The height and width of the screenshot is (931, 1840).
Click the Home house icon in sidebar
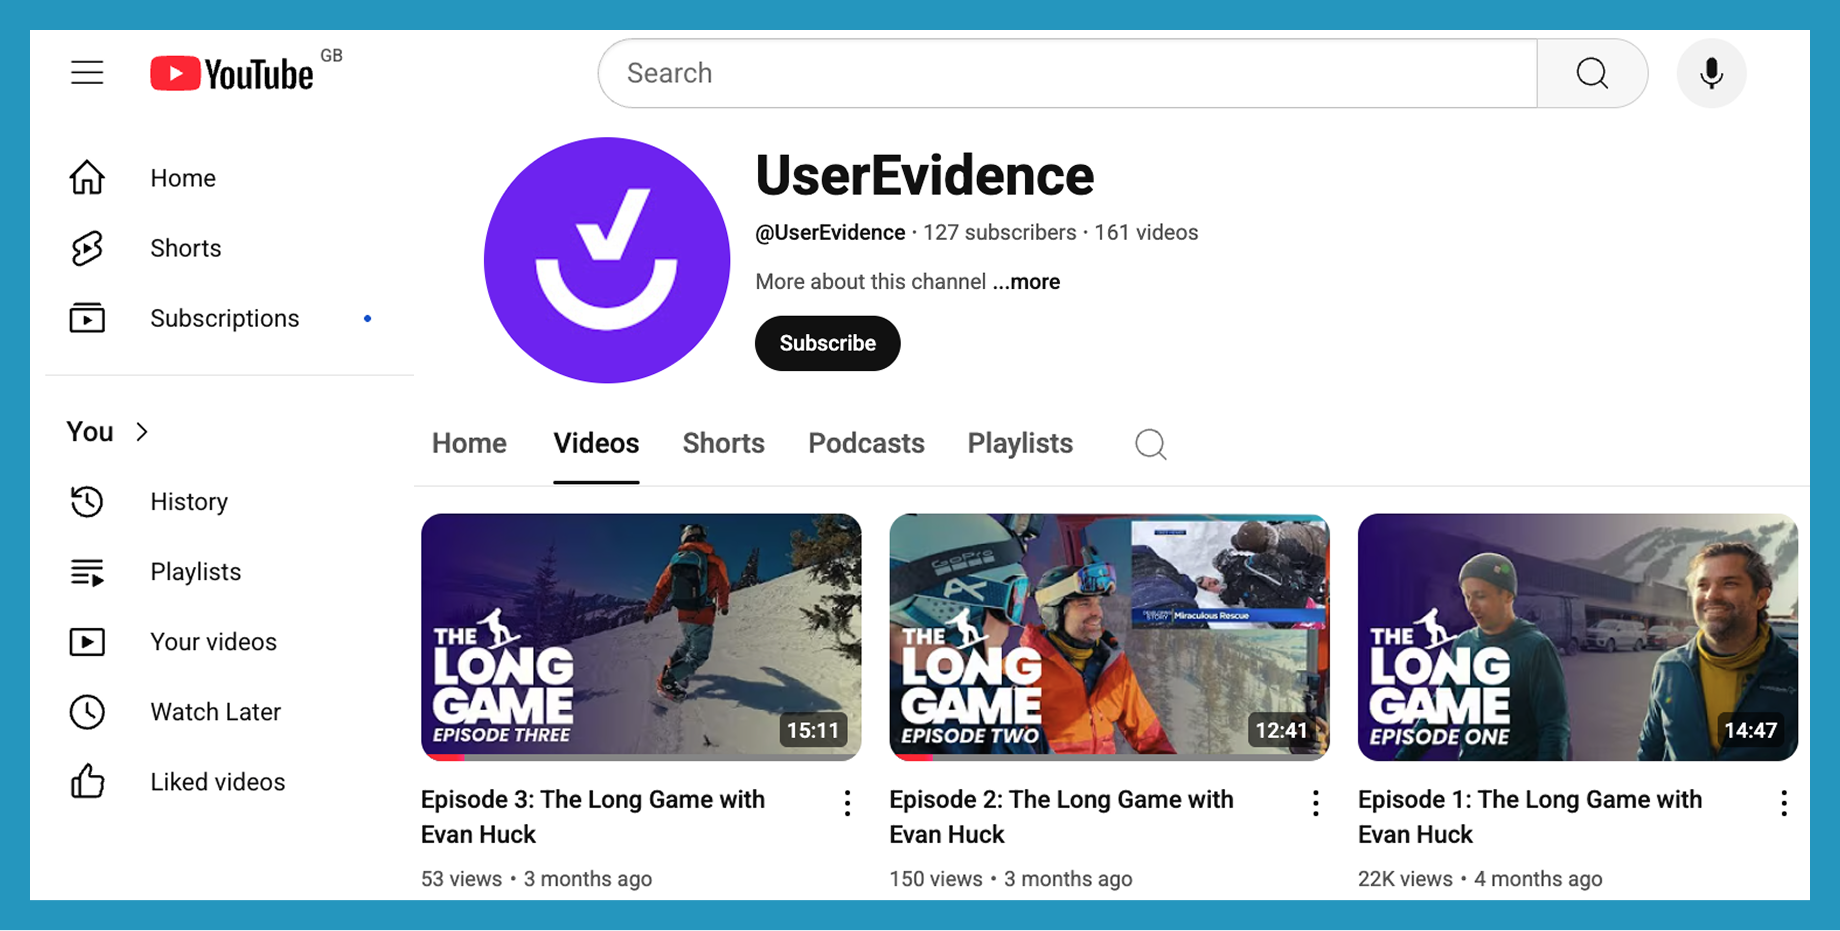[x=87, y=178]
